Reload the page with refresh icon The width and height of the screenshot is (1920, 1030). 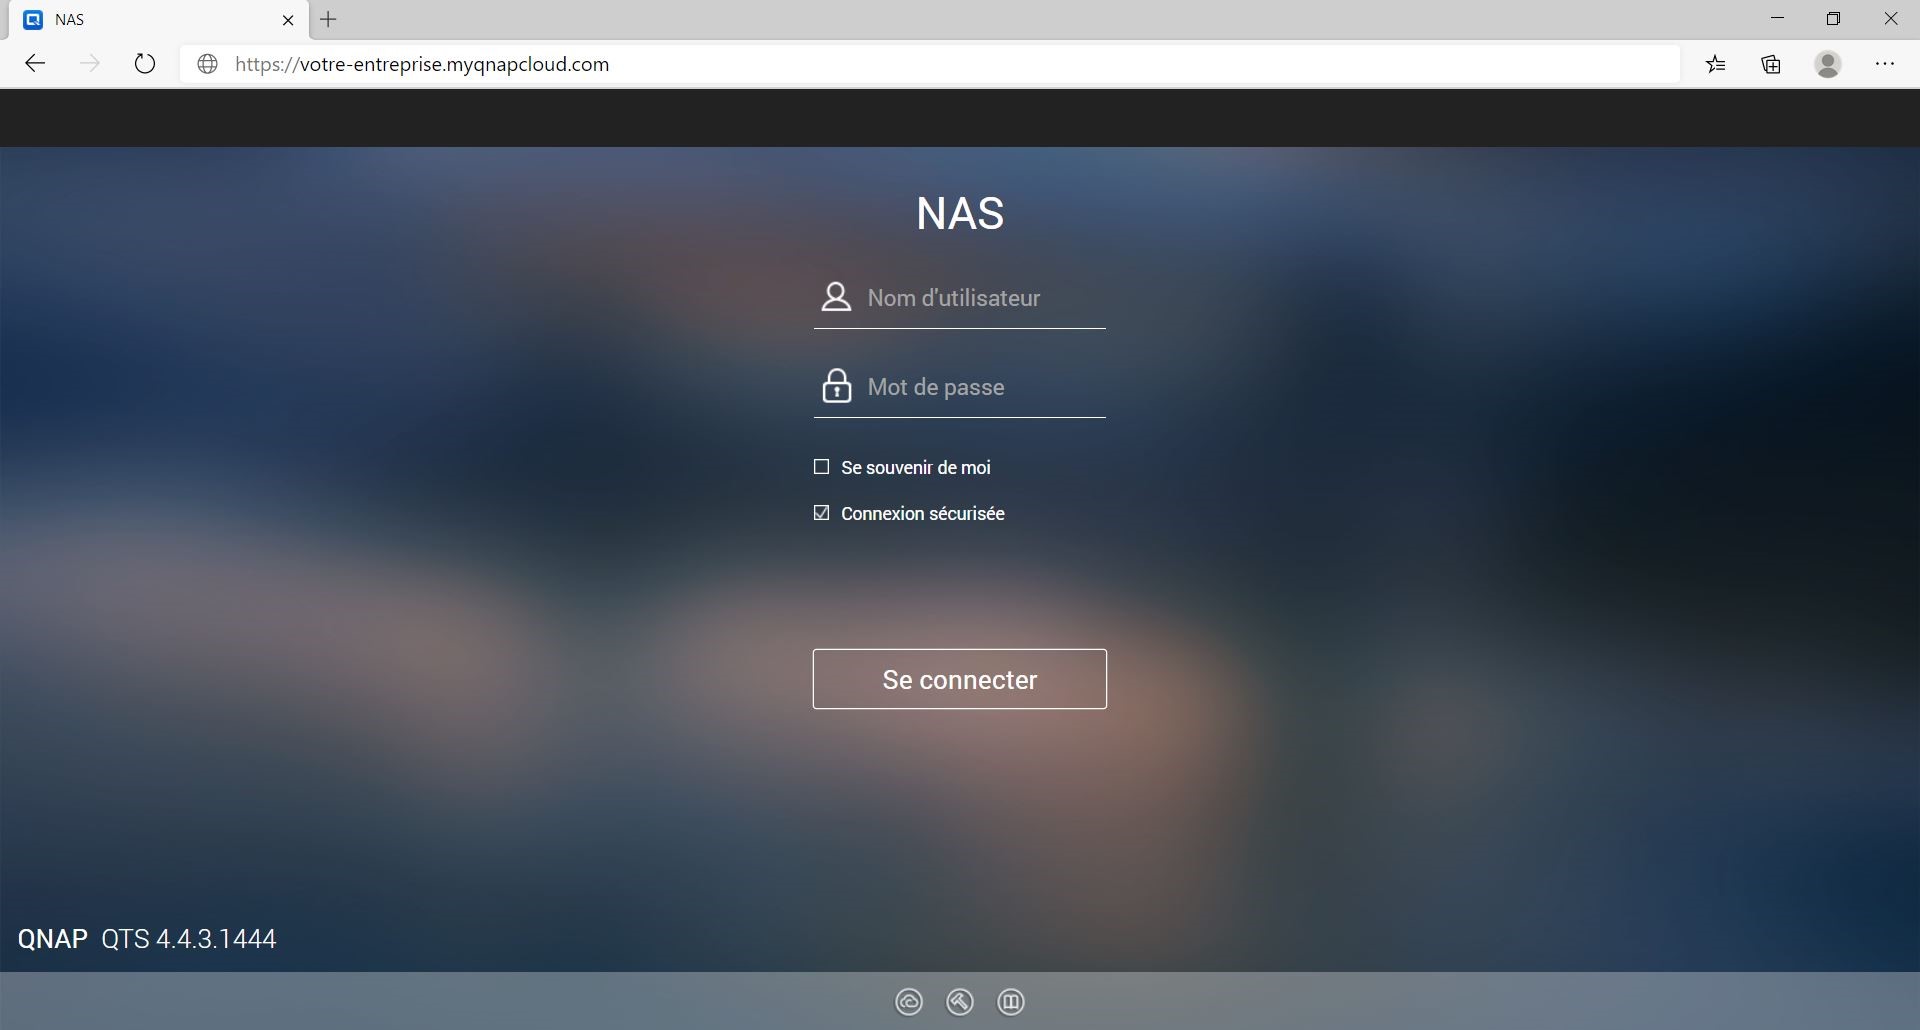pyautogui.click(x=145, y=64)
